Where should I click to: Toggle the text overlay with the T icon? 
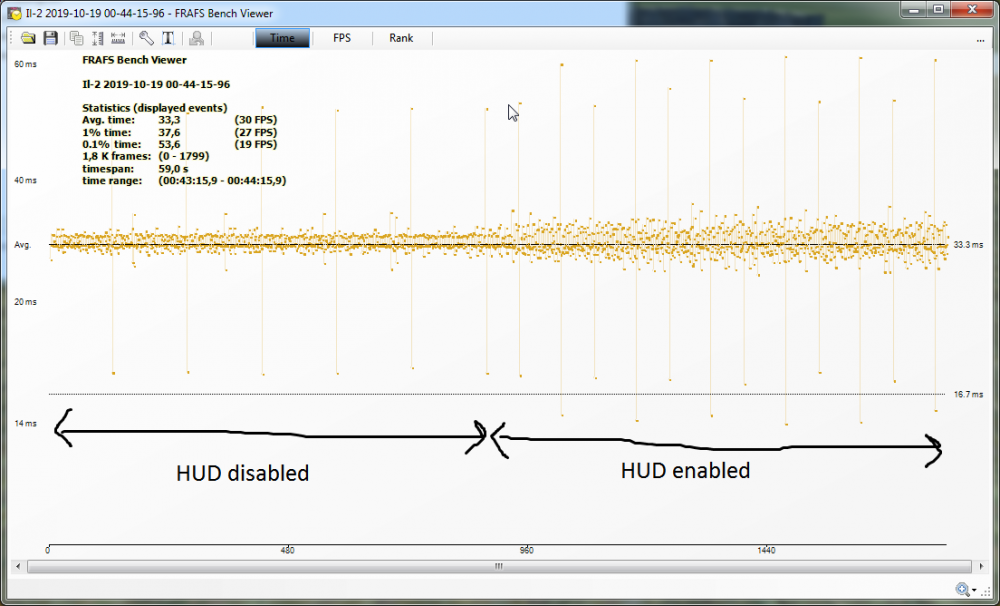(168, 38)
